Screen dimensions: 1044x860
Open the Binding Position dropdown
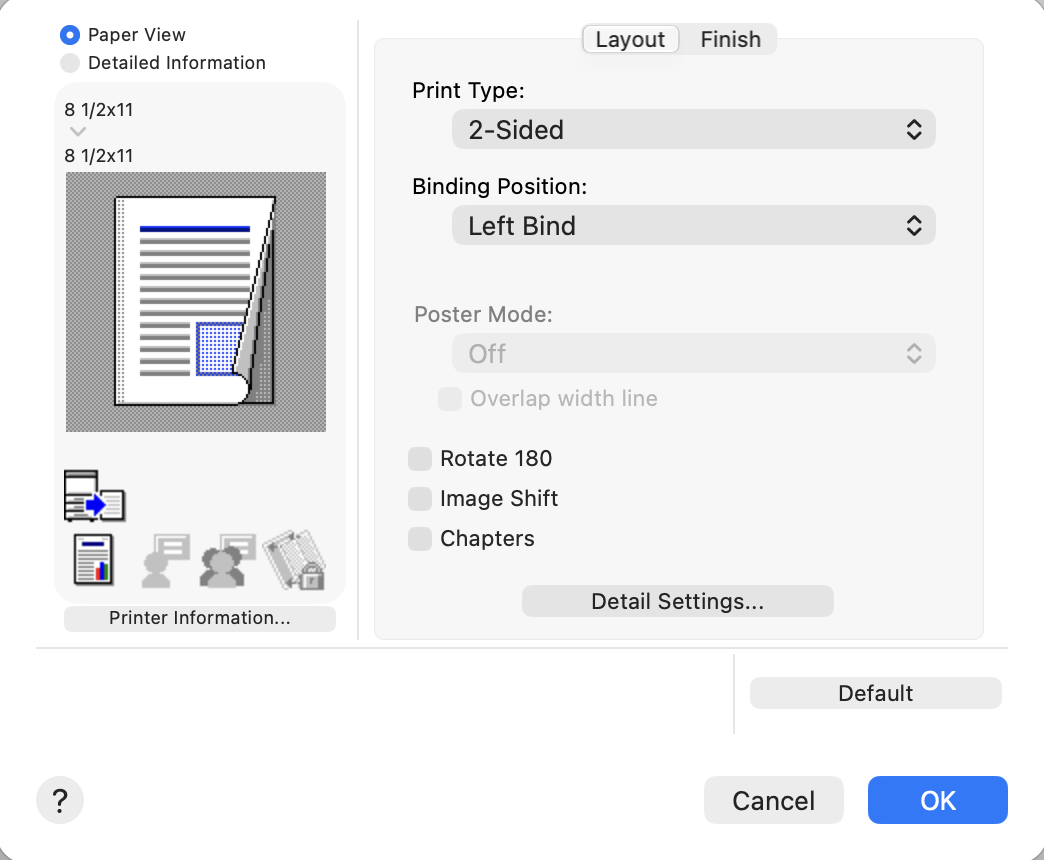click(x=694, y=225)
